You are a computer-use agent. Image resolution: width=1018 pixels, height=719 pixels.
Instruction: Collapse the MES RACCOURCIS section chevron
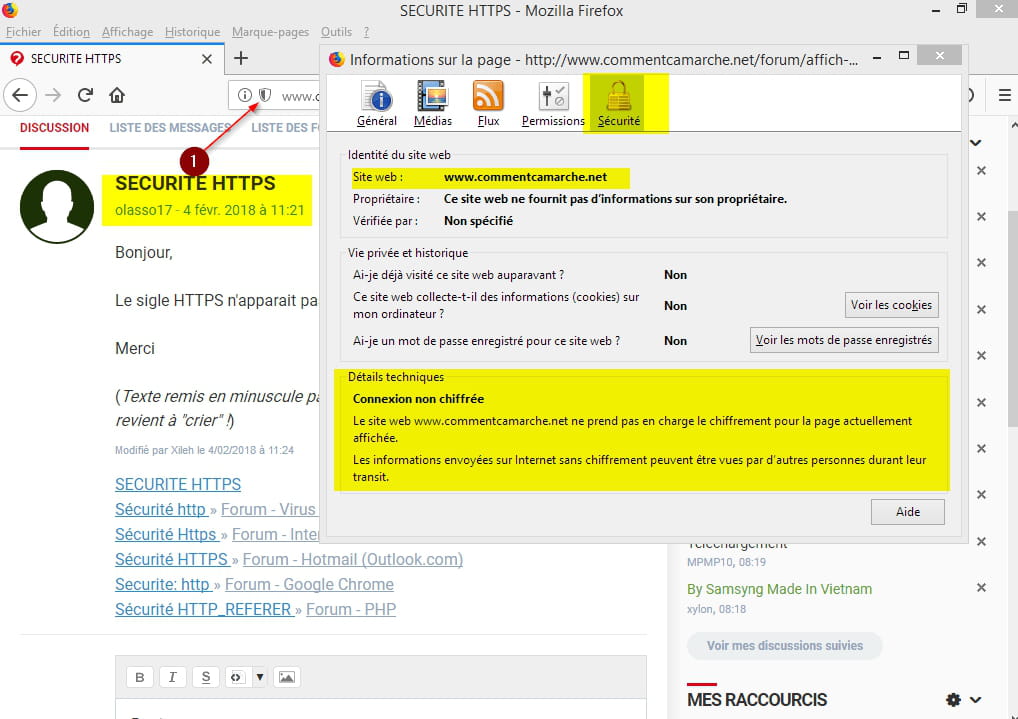975,700
